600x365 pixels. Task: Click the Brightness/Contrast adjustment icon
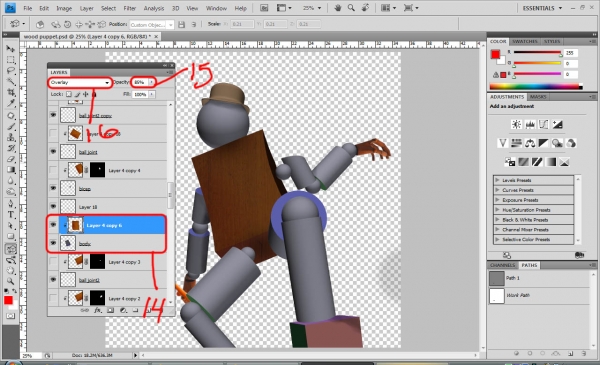[x=516, y=124]
